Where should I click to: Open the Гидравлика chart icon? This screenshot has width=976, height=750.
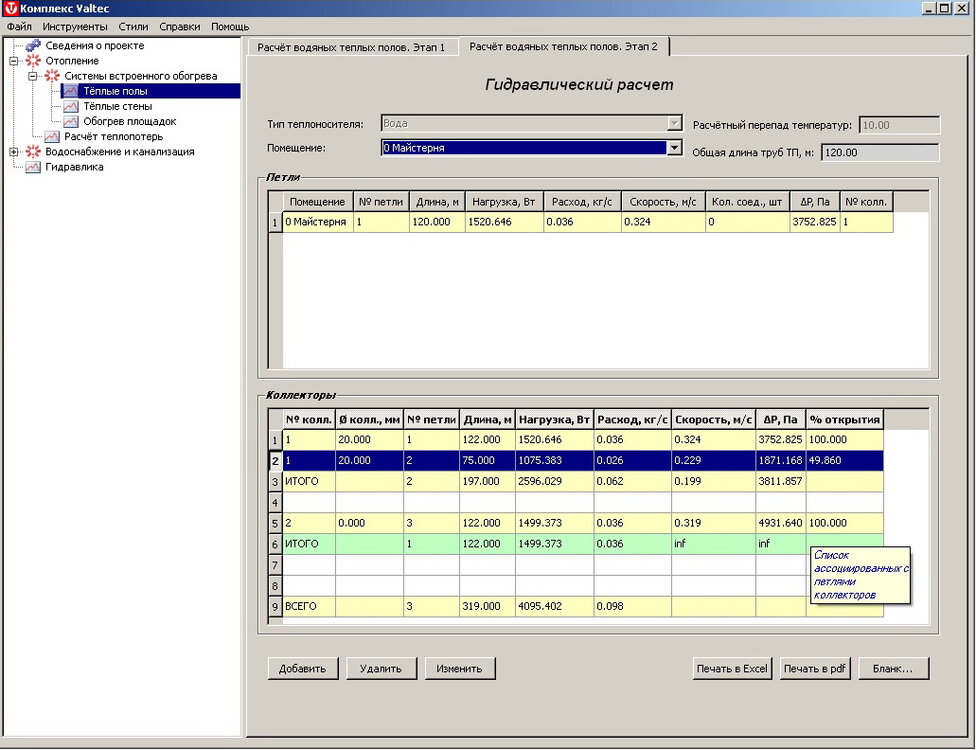[33, 167]
